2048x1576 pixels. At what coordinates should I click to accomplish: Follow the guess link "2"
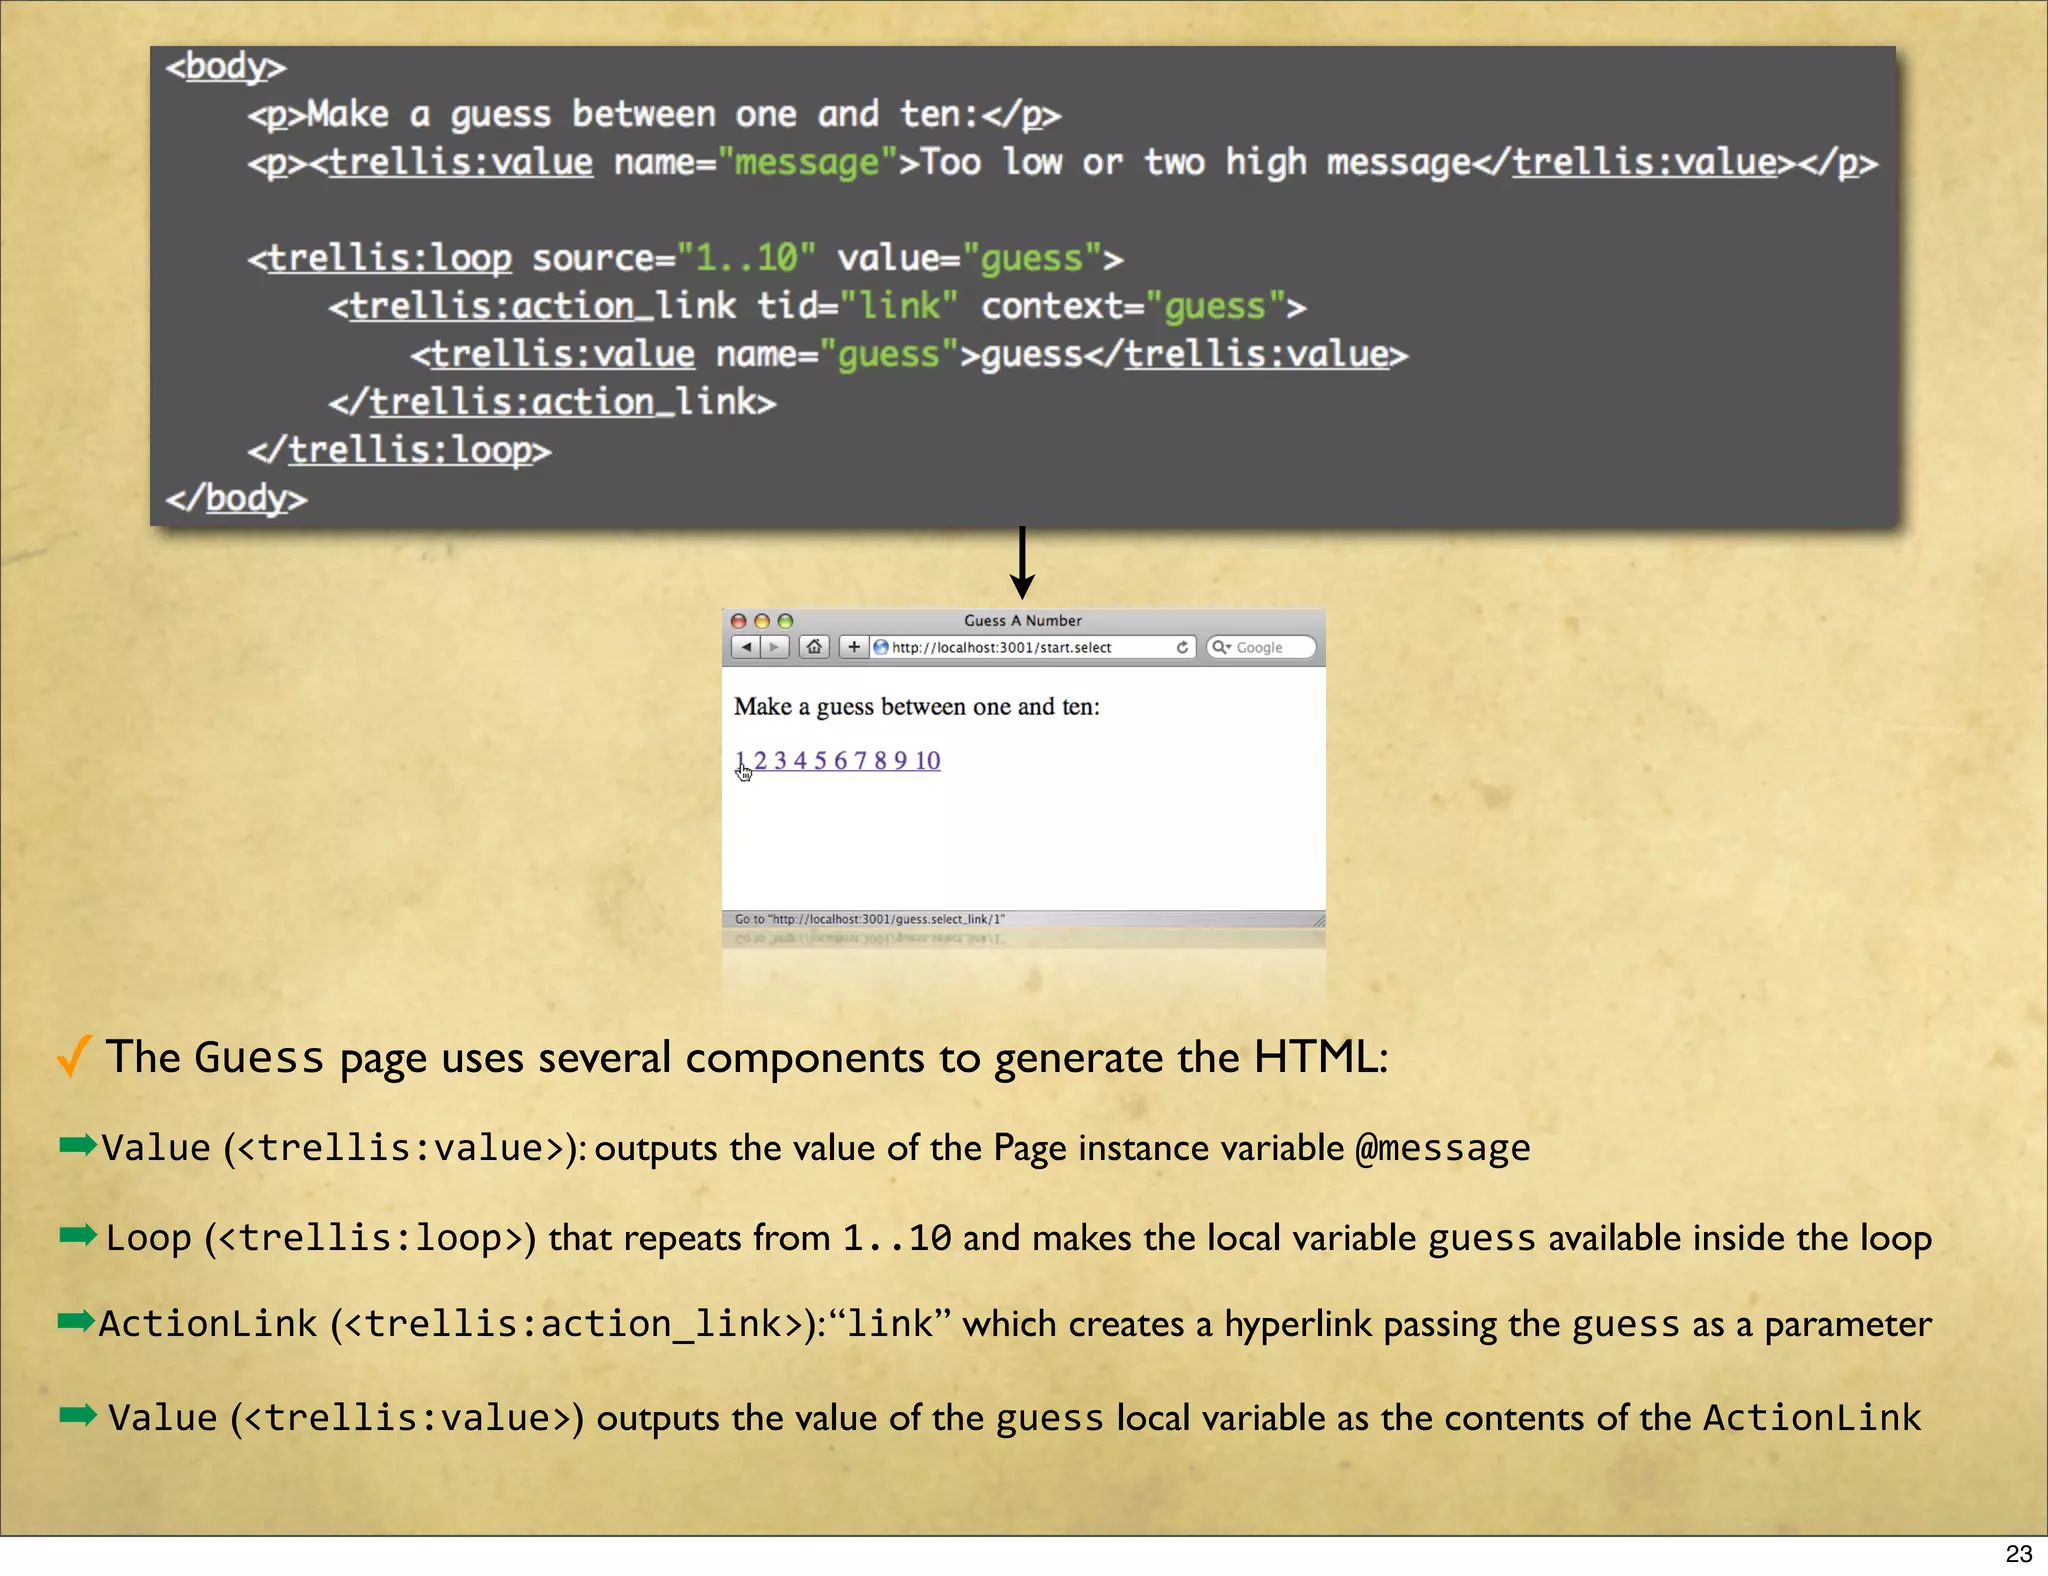coord(760,760)
